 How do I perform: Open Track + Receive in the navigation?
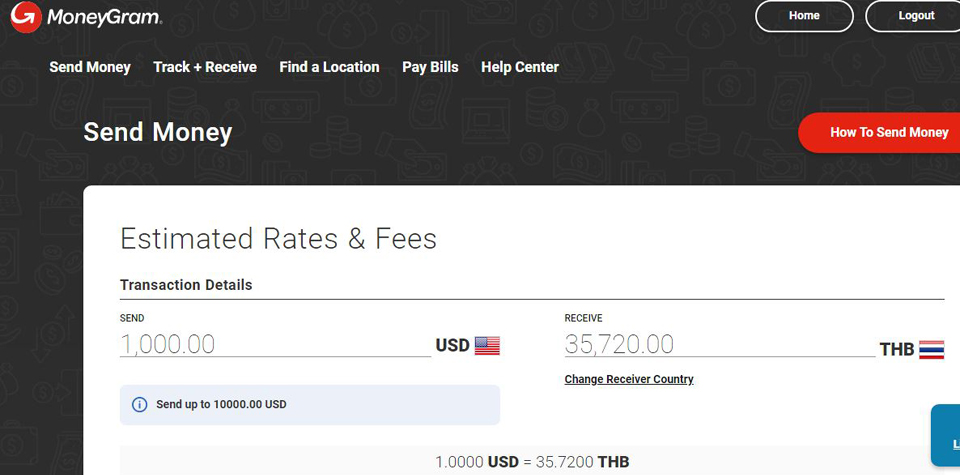(x=205, y=67)
